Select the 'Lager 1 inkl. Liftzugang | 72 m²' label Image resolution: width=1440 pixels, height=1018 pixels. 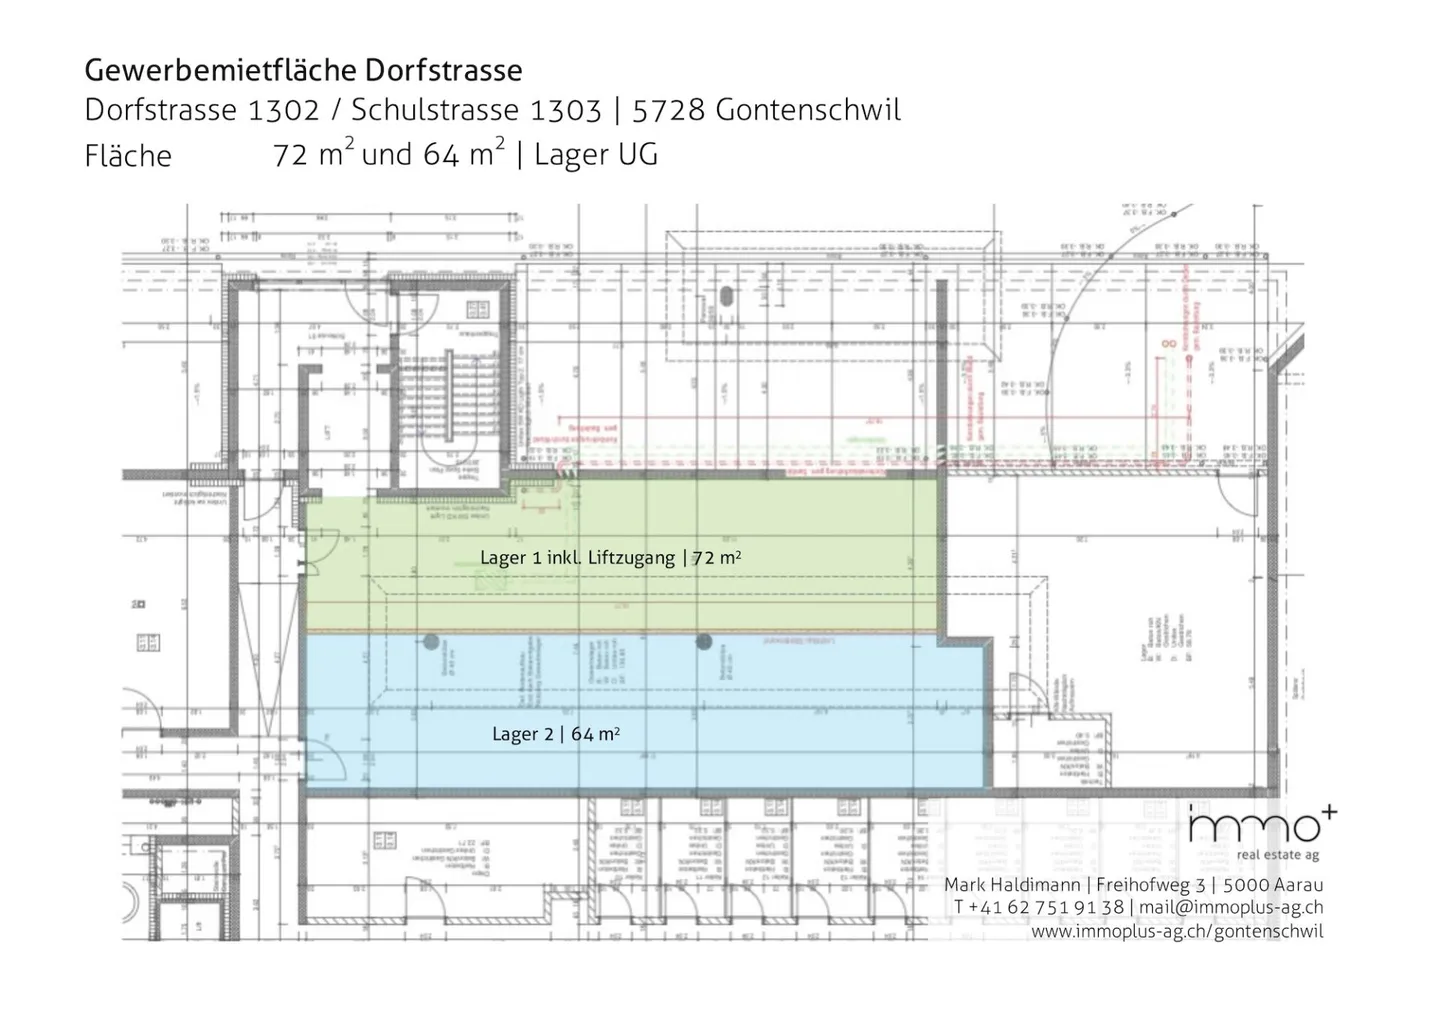[x=610, y=558]
